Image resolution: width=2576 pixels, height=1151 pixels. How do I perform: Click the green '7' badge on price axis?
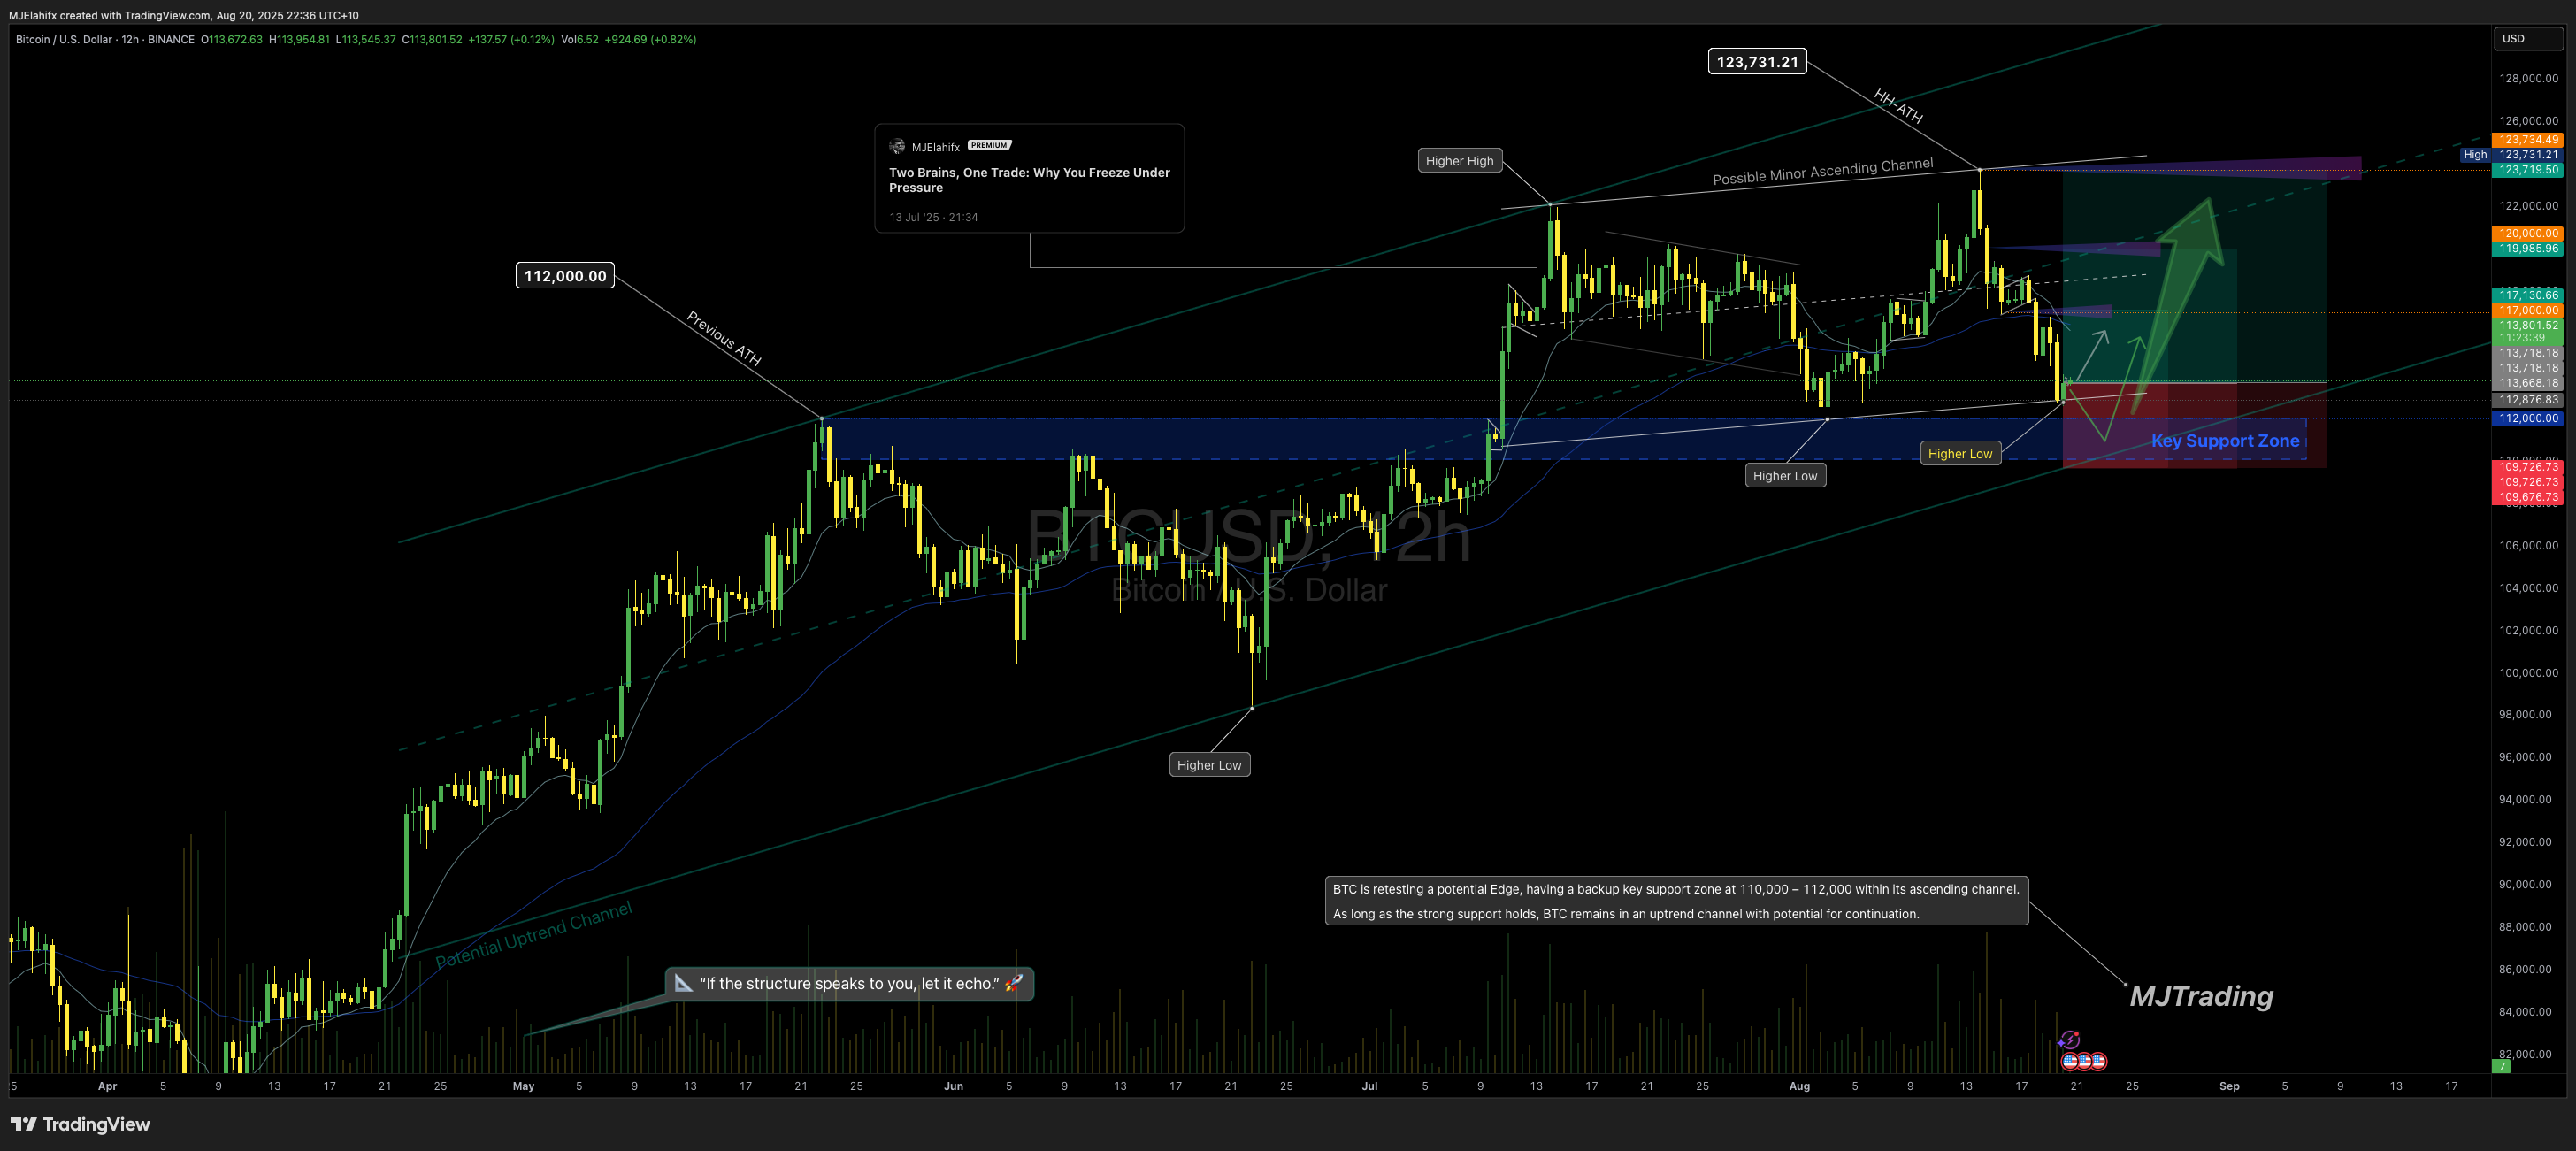(x=2501, y=1066)
